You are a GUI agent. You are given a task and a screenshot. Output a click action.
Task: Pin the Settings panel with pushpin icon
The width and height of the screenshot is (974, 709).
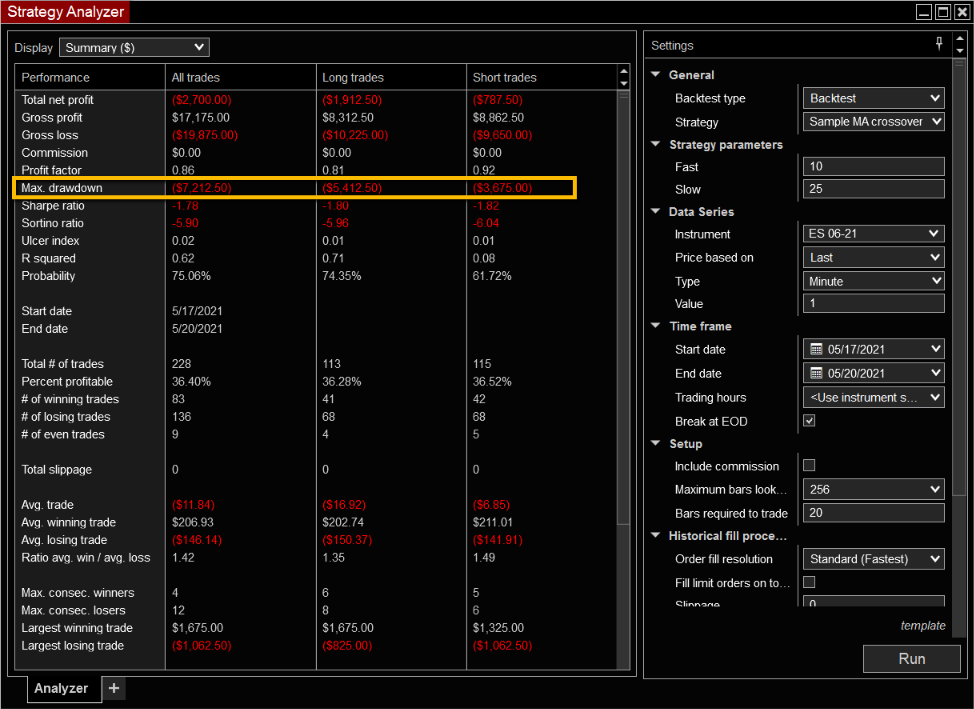click(939, 44)
